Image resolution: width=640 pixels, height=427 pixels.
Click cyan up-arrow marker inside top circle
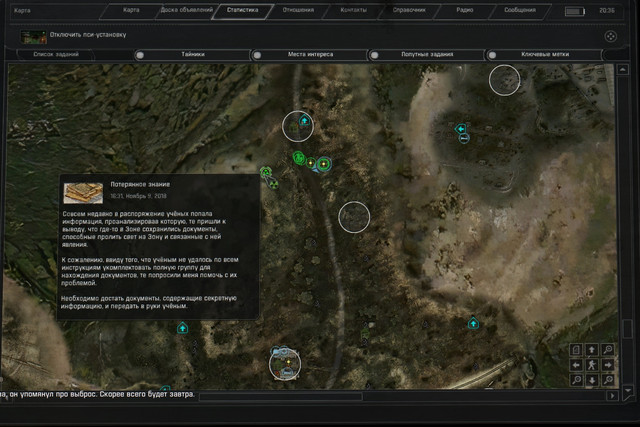[304, 120]
